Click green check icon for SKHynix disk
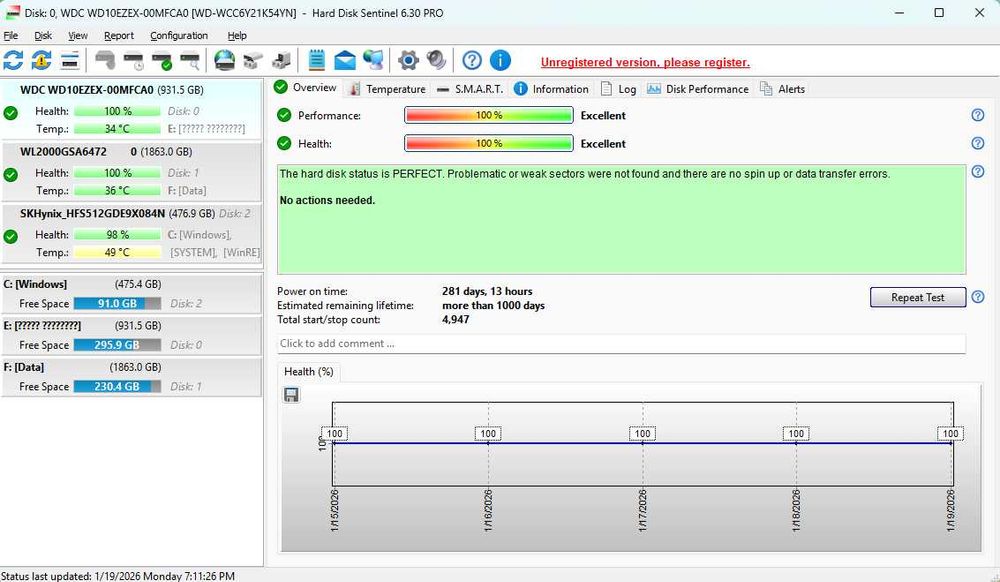1000x582 pixels. pos(11,237)
